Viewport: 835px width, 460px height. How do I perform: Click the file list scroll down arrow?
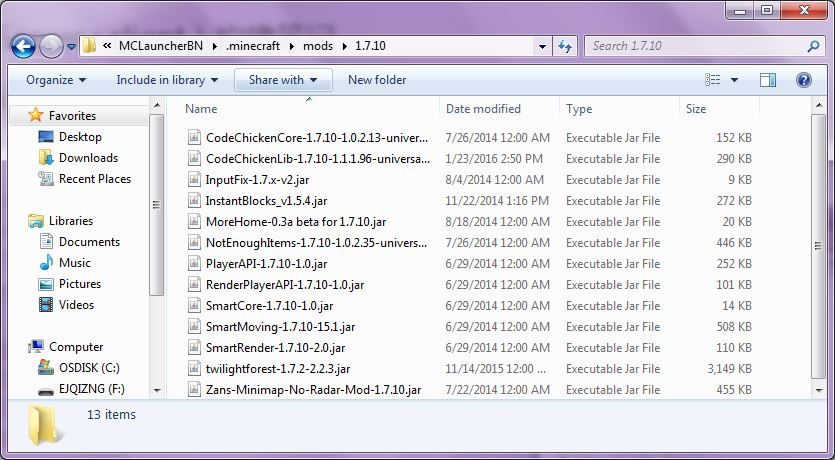click(x=819, y=390)
